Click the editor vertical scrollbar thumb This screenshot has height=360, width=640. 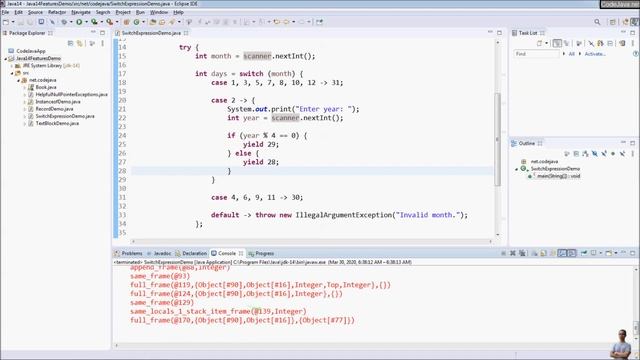(497, 139)
